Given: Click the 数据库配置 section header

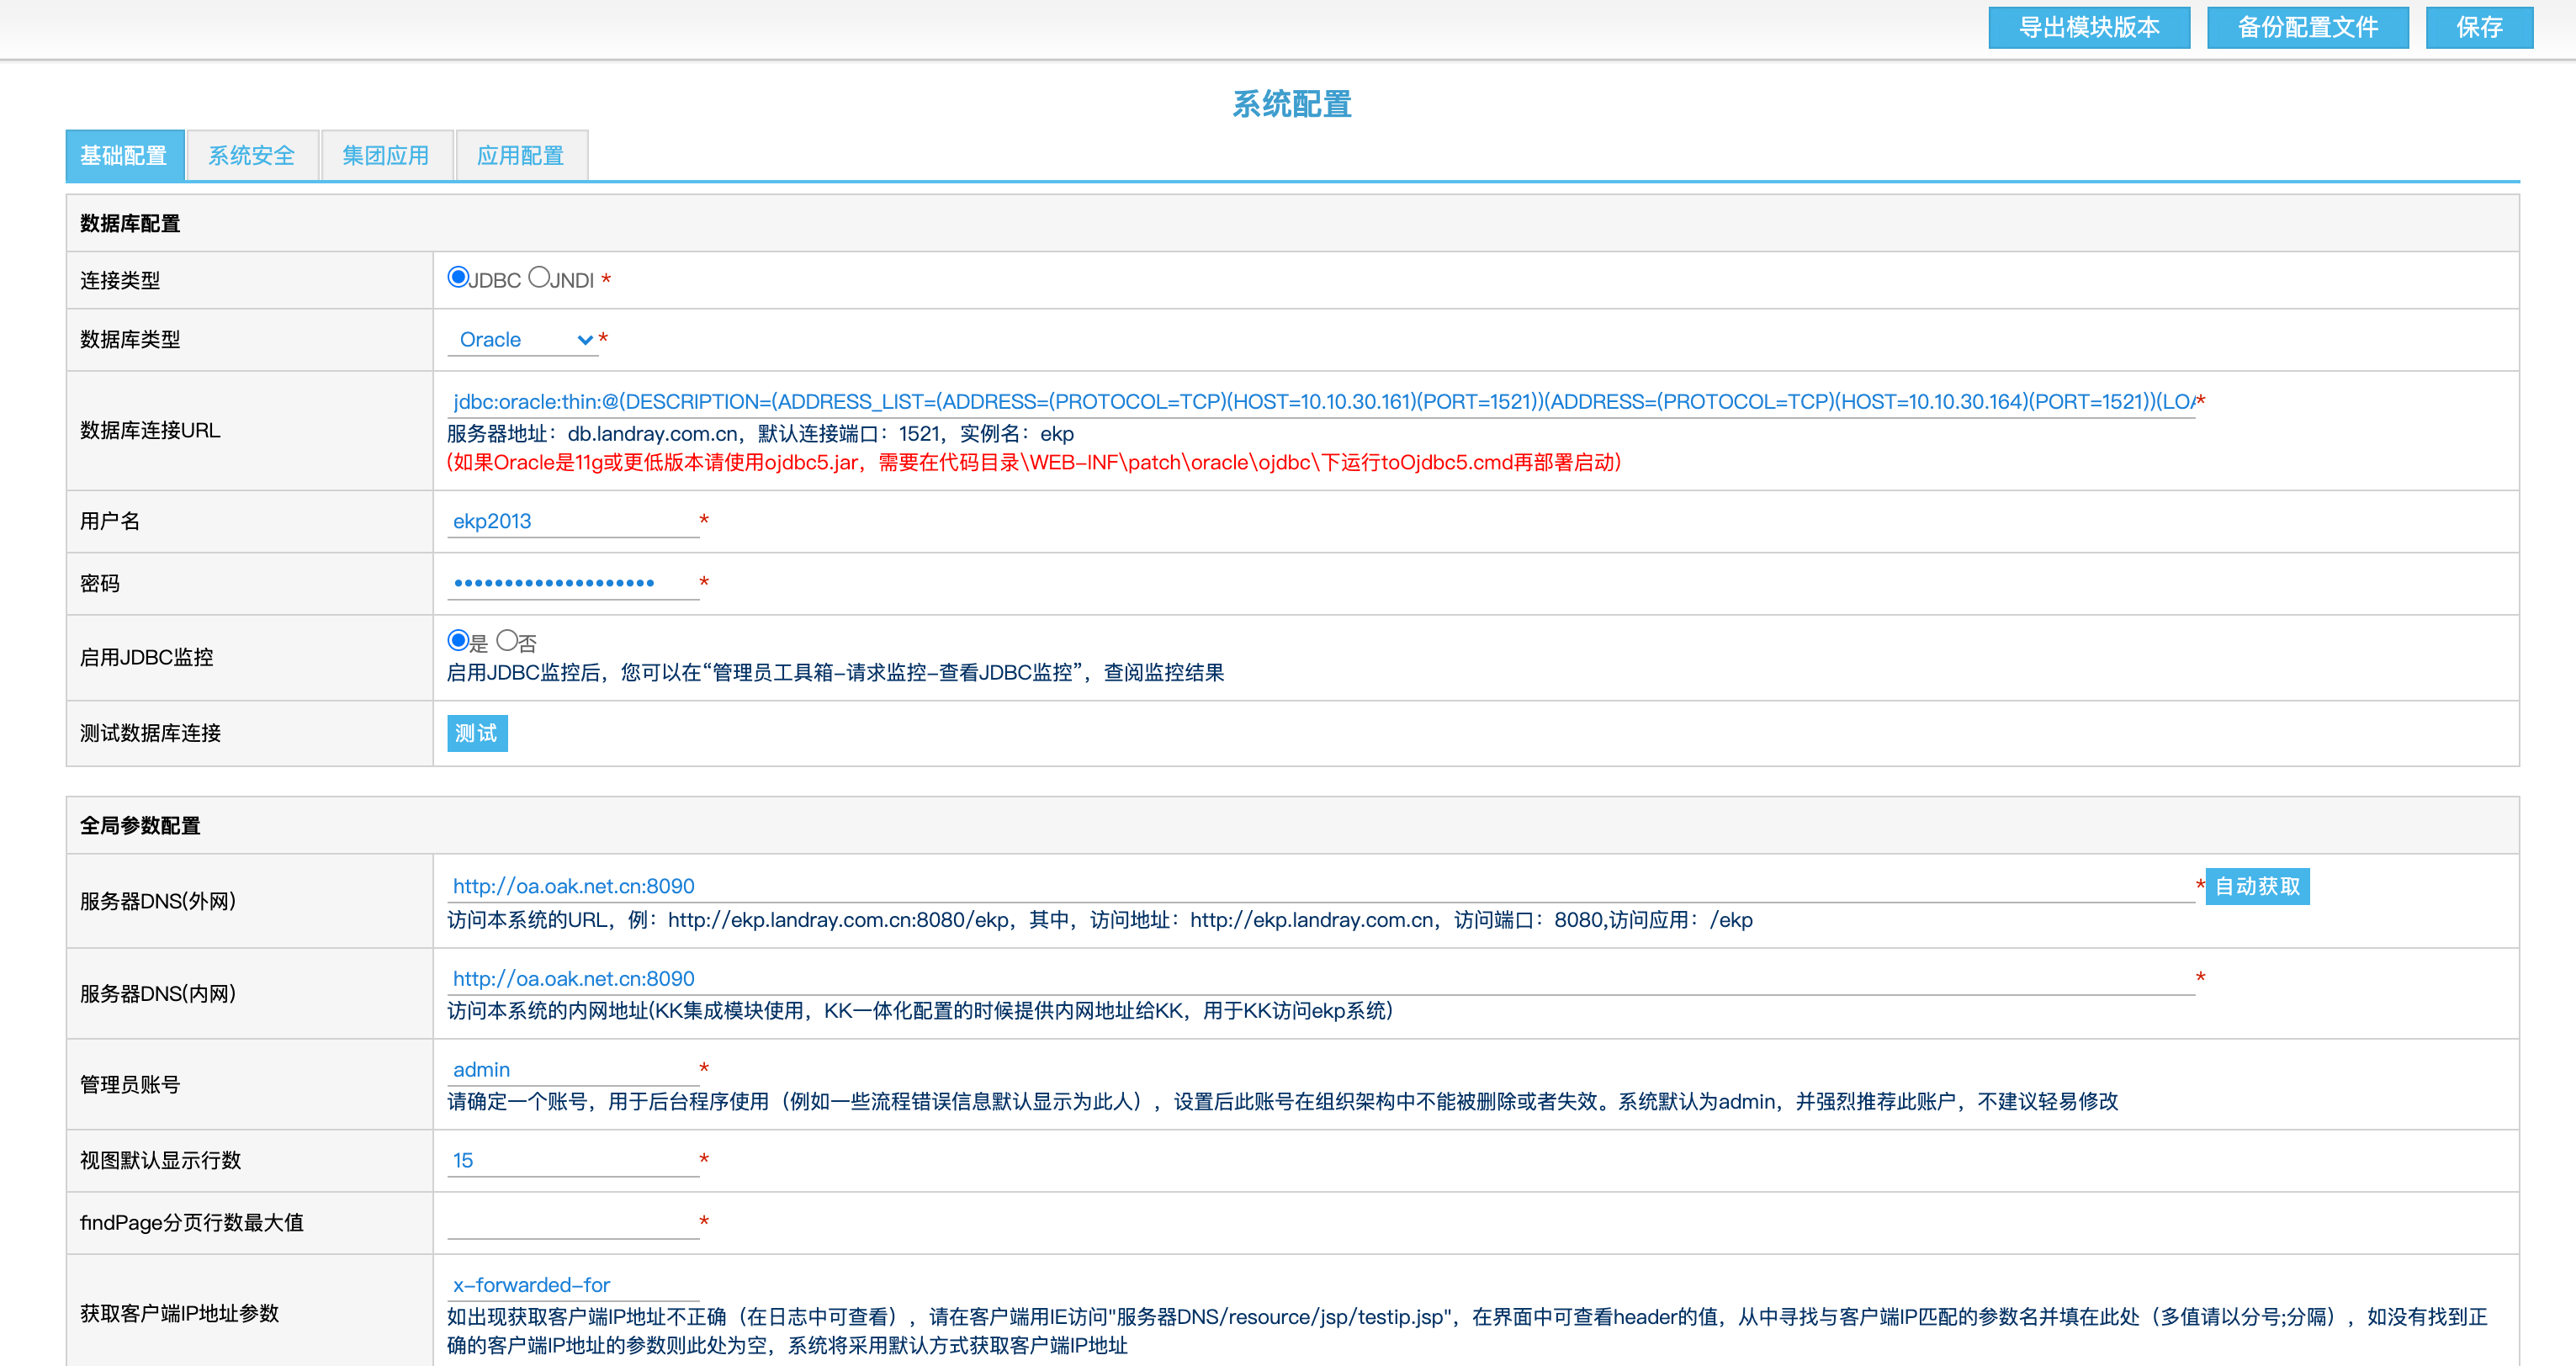Looking at the screenshot, I should pyautogui.click(x=131, y=224).
